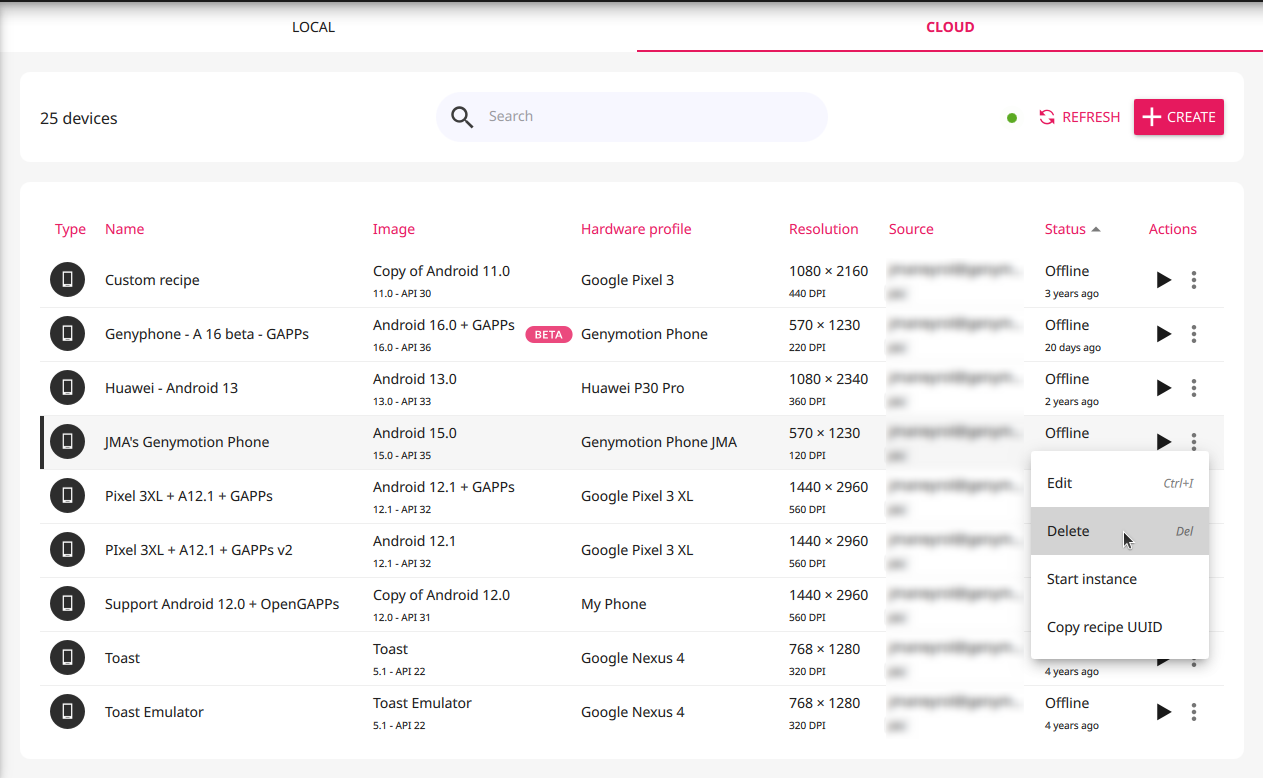The width and height of the screenshot is (1263, 778).
Task: Choose Start instance from the menu
Action: click(1120, 579)
